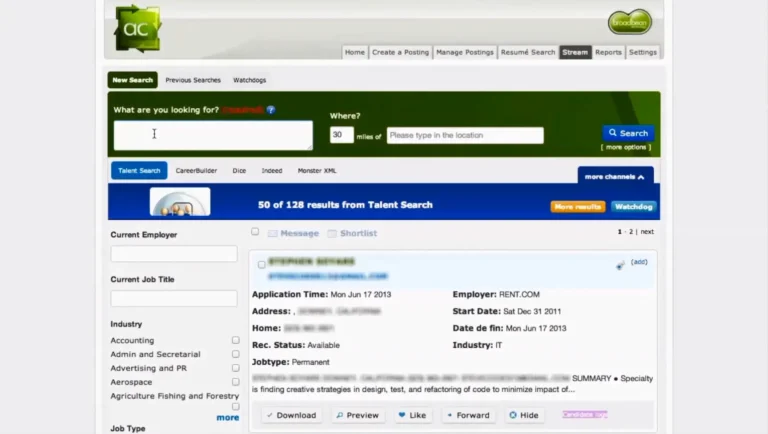768x434 pixels.
Task: Open the Reports navigation tab
Action: [x=608, y=52]
